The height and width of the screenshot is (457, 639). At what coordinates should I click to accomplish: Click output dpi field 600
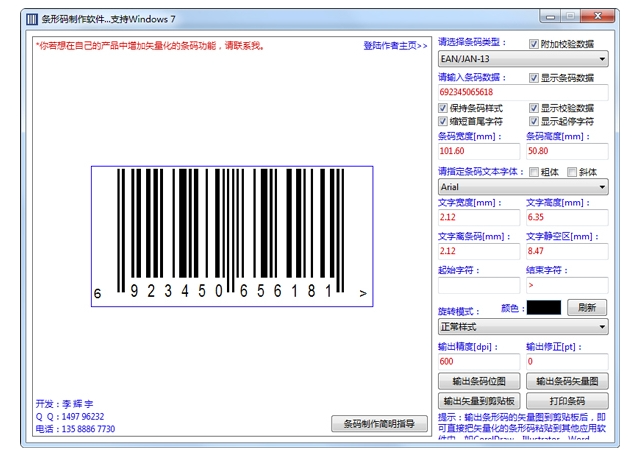(479, 362)
